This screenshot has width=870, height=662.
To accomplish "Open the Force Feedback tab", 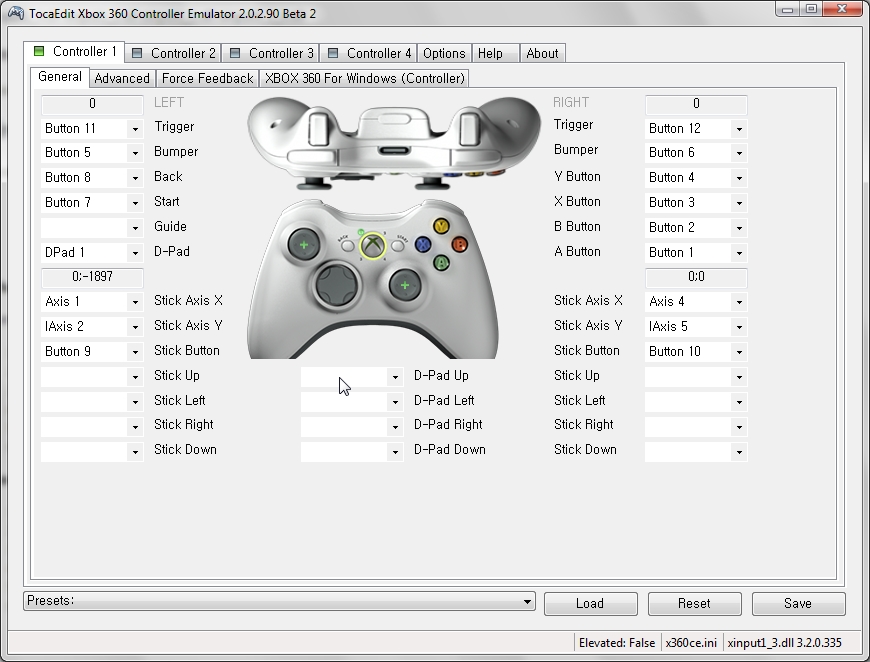I will click(x=207, y=78).
